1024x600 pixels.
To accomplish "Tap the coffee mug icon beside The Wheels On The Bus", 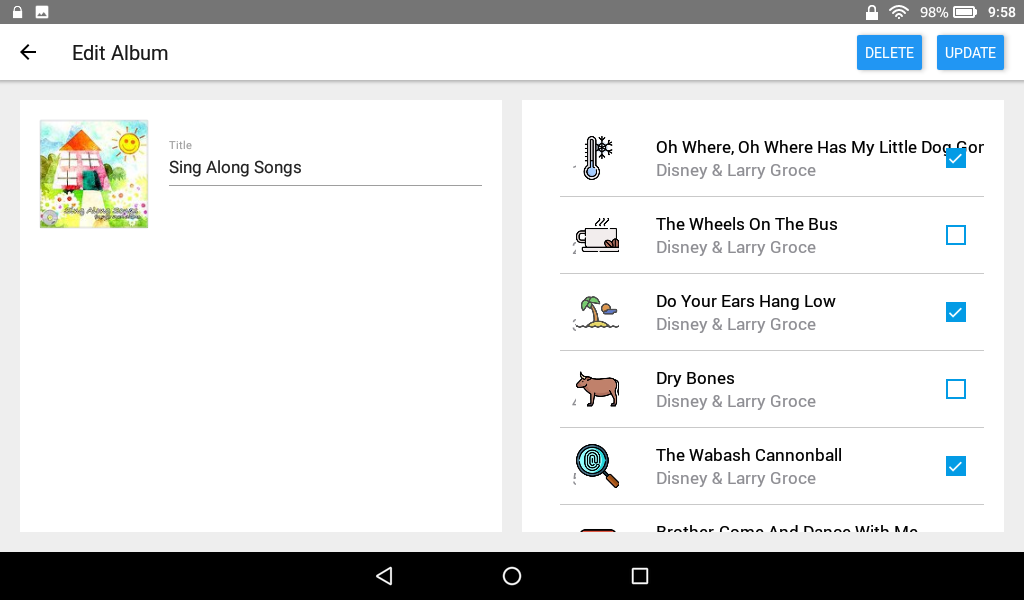I will (x=594, y=235).
